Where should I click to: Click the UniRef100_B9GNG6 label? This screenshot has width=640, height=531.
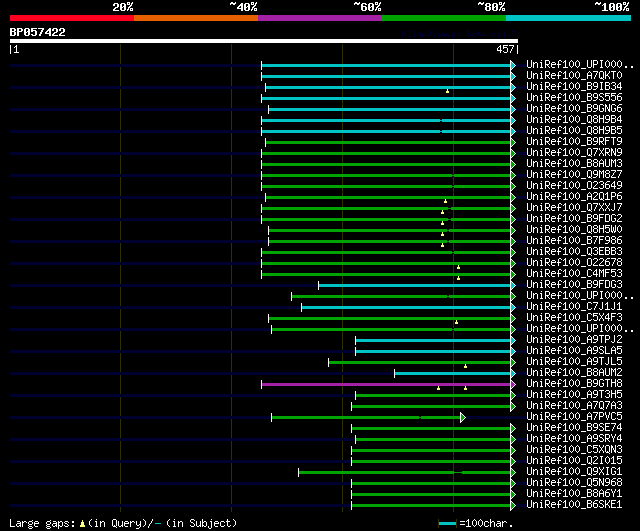574,109
